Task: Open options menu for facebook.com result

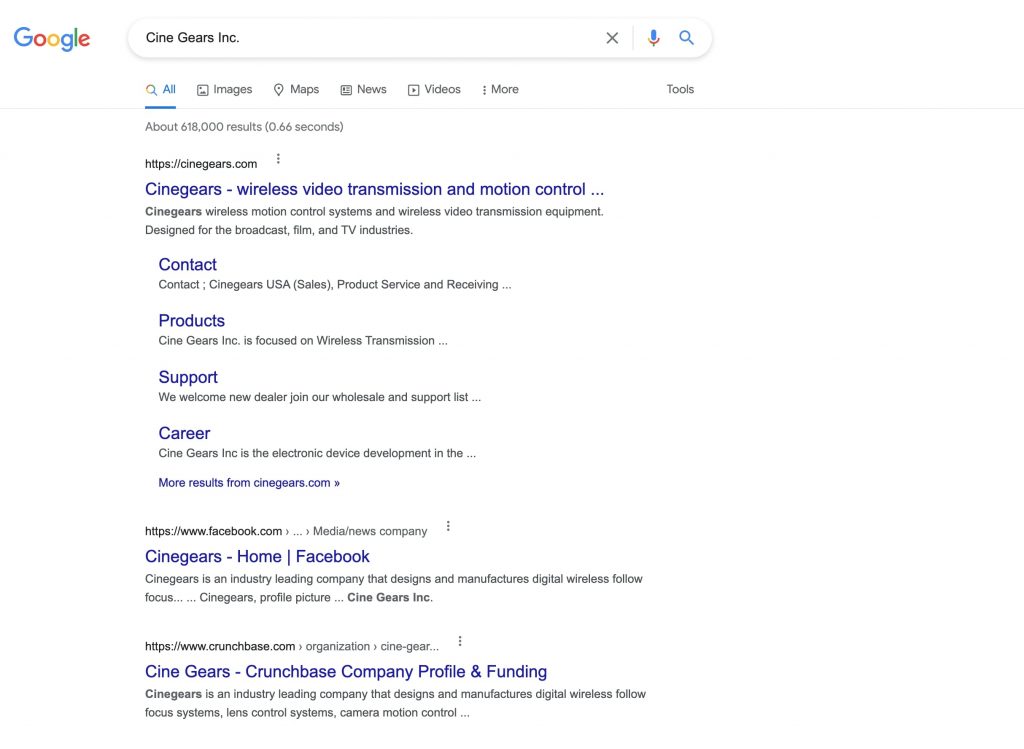Action: pyautogui.click(x=448, y=526)
